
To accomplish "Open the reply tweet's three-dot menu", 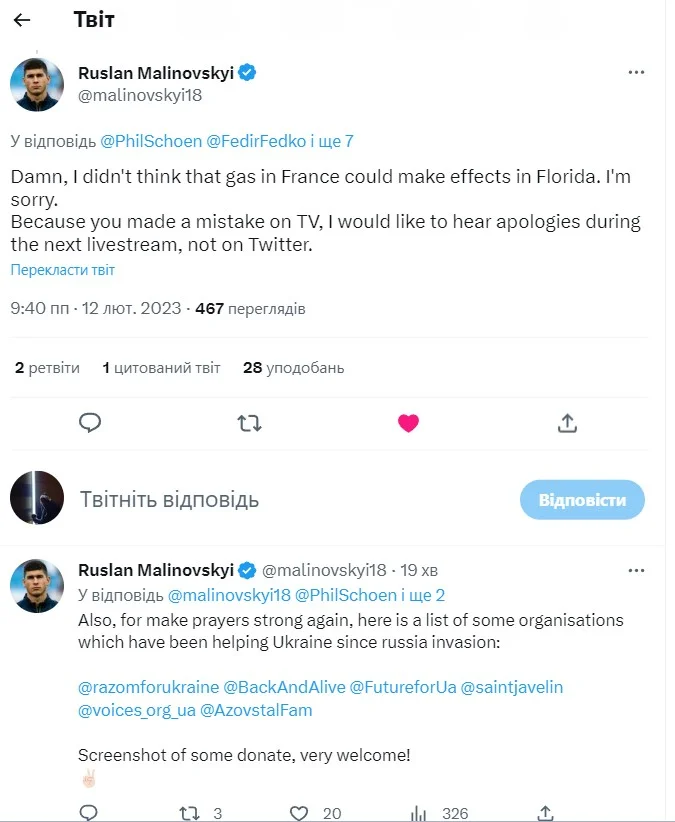I will (636, 570).
